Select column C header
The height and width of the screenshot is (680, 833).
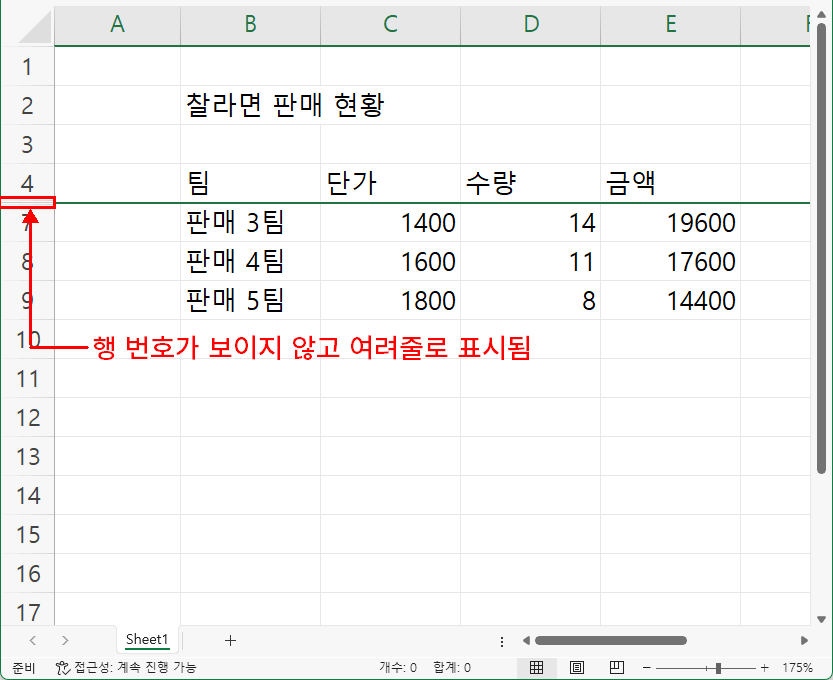[x=390, y=24]
